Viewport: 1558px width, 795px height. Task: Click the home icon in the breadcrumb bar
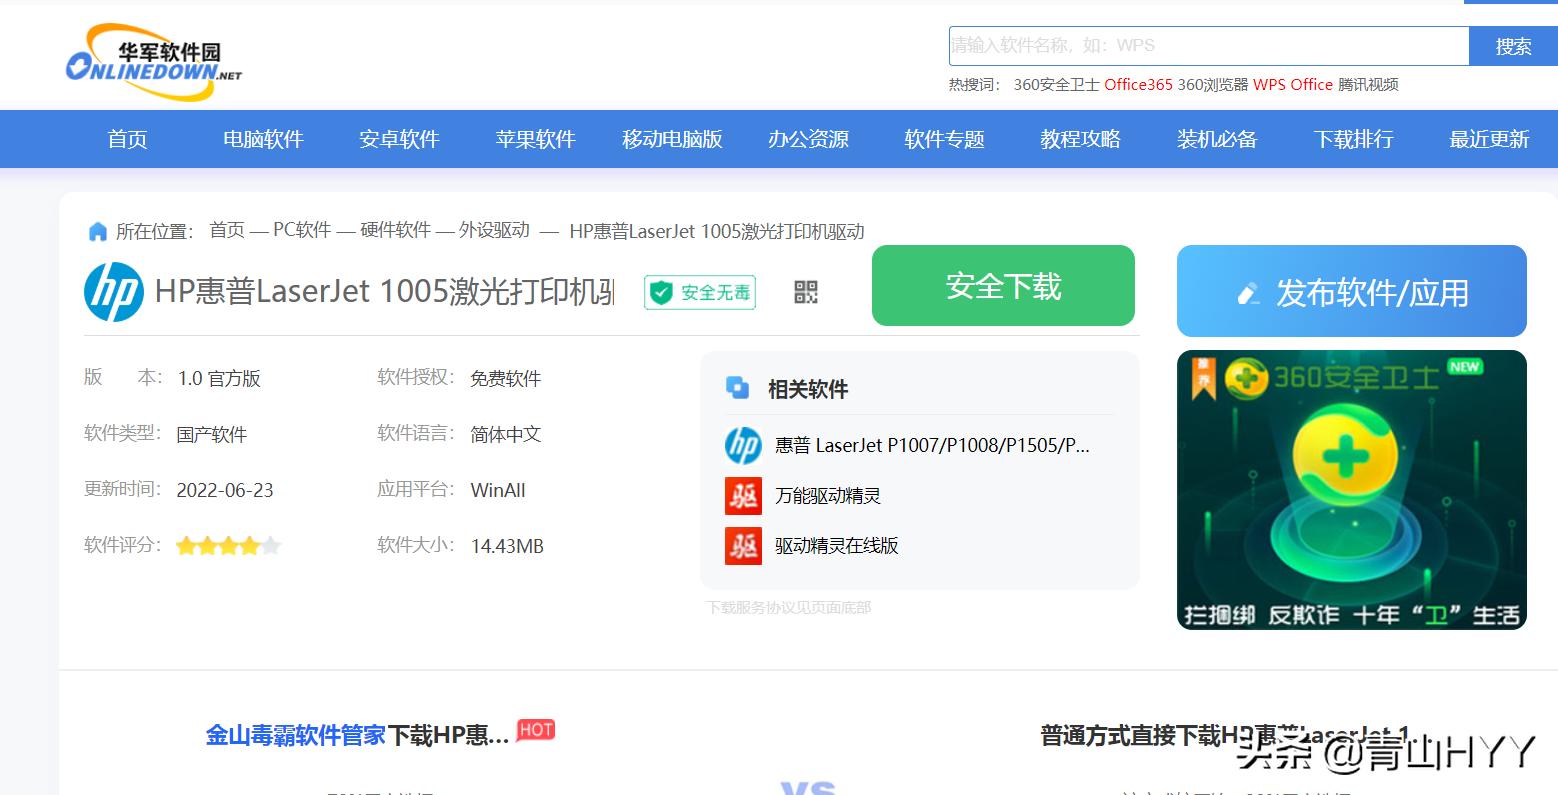[98, 231]
